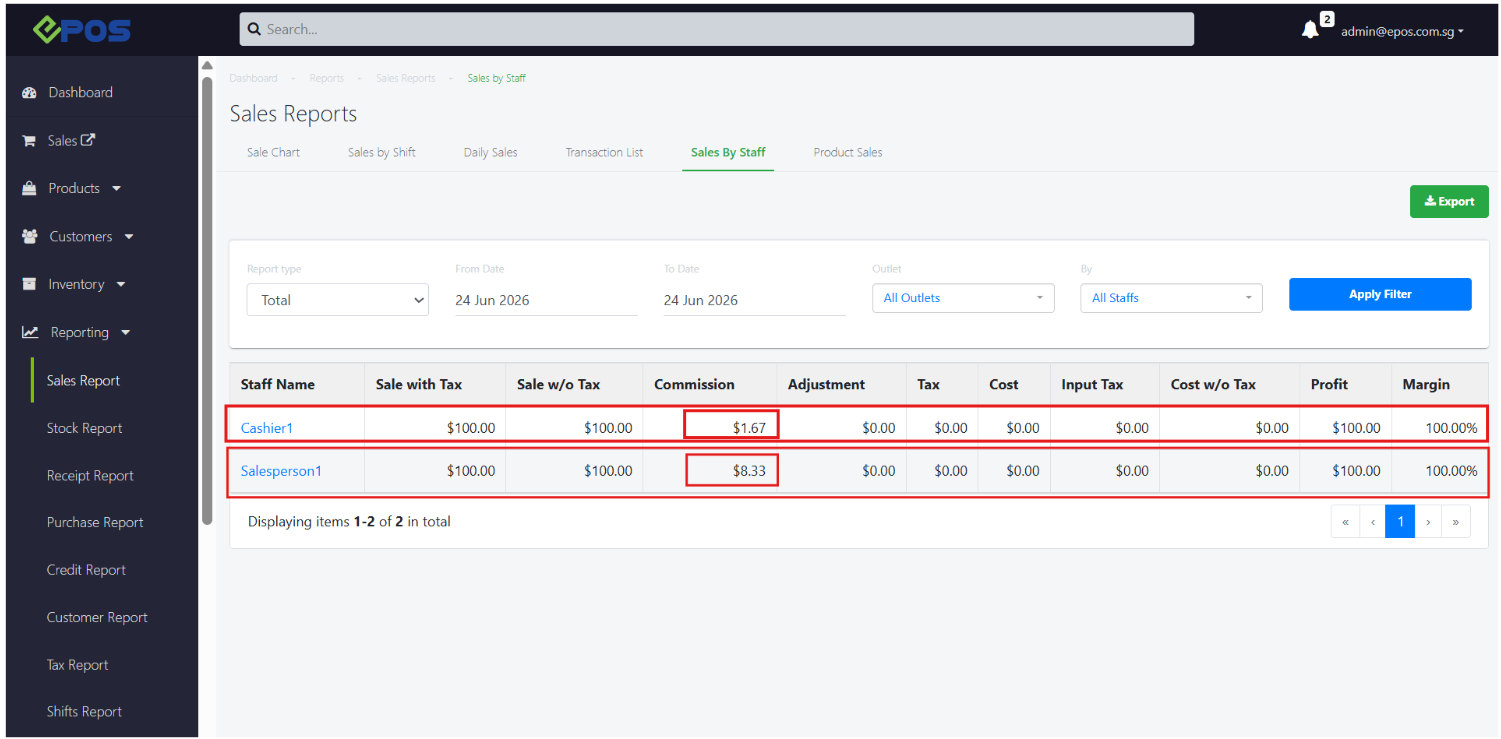Expand the Inventory submenu
1501x739 pixels.
[121, 284]
